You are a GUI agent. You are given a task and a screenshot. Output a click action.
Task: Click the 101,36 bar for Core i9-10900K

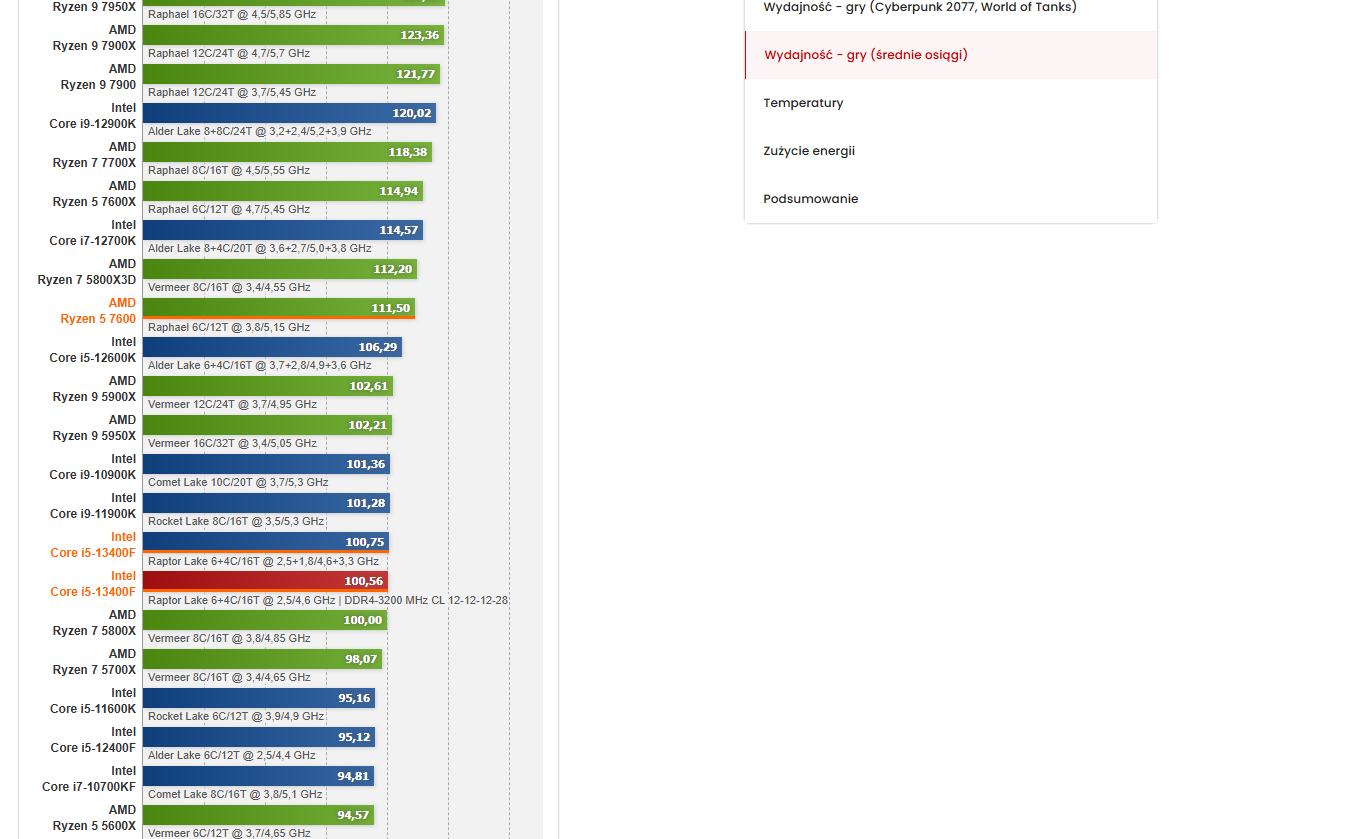point(266,464)
